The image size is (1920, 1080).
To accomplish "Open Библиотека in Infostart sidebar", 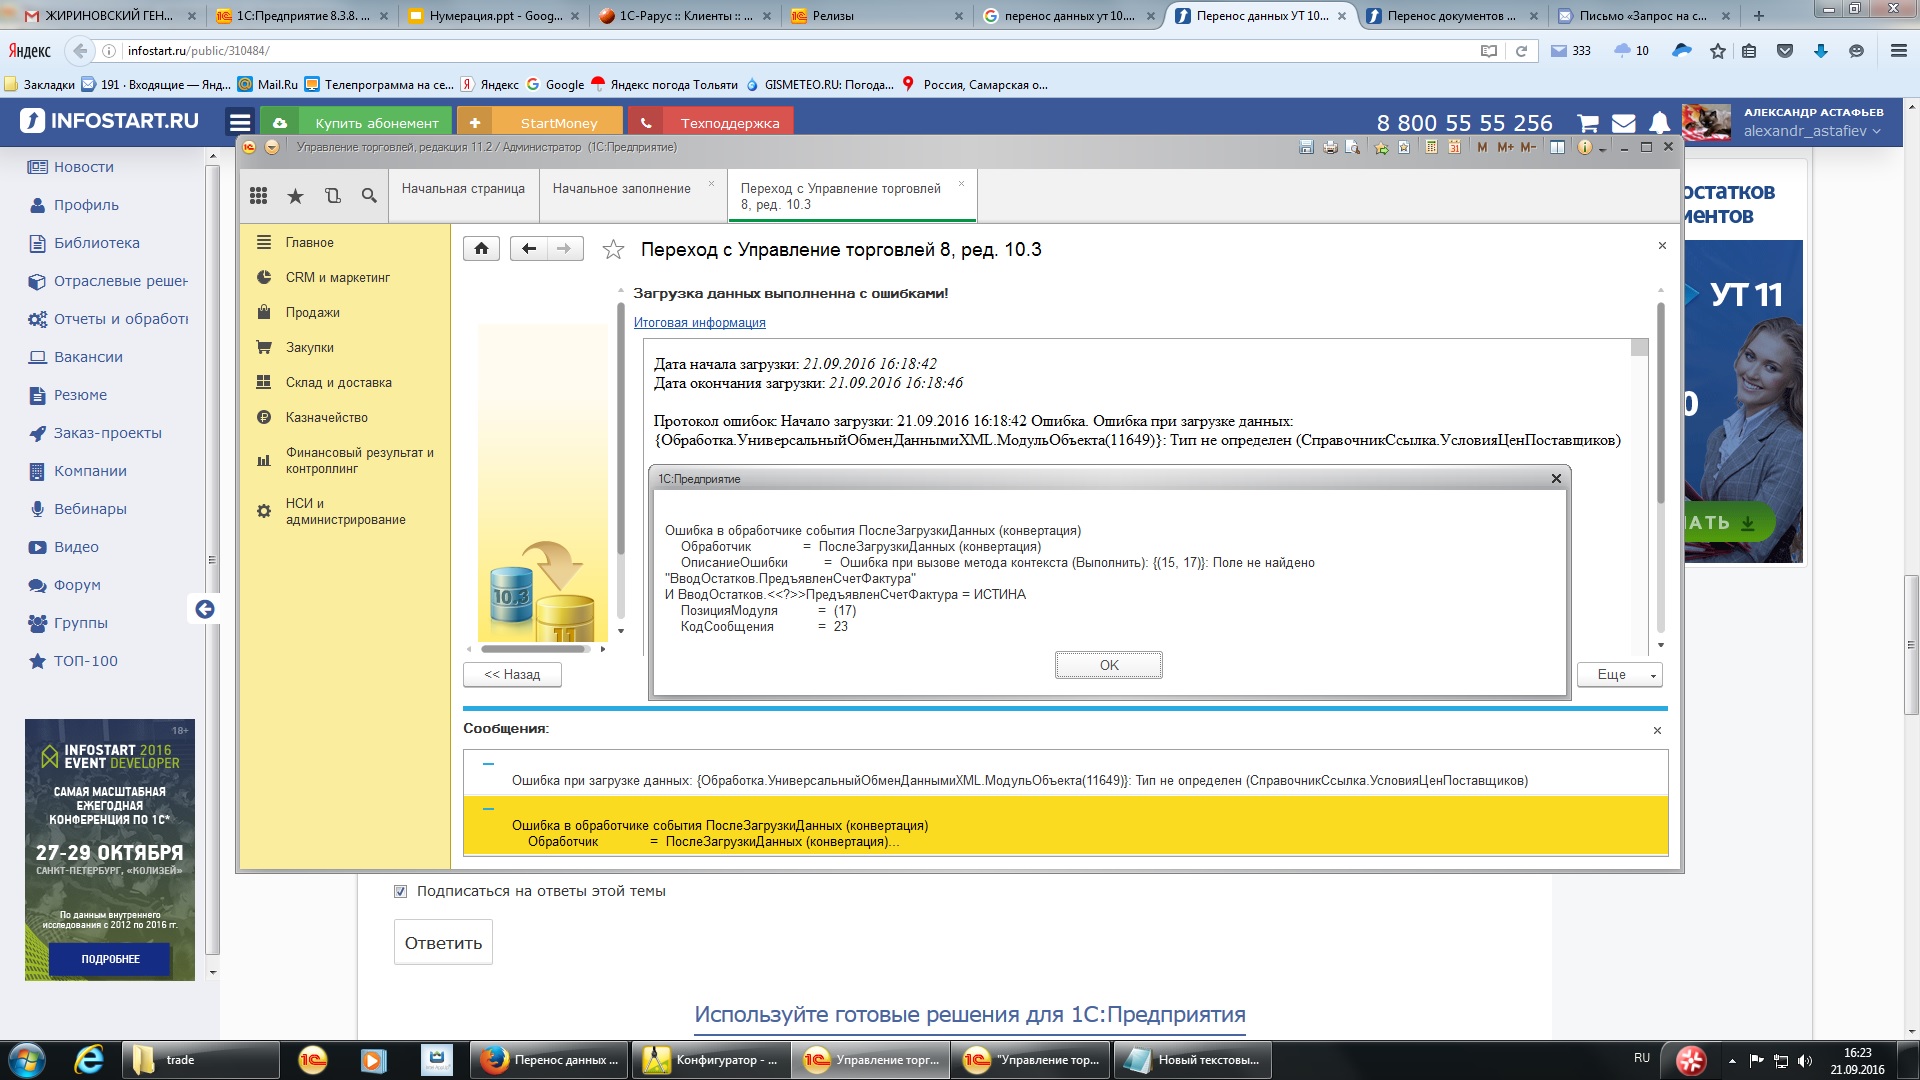I will 97,243.
